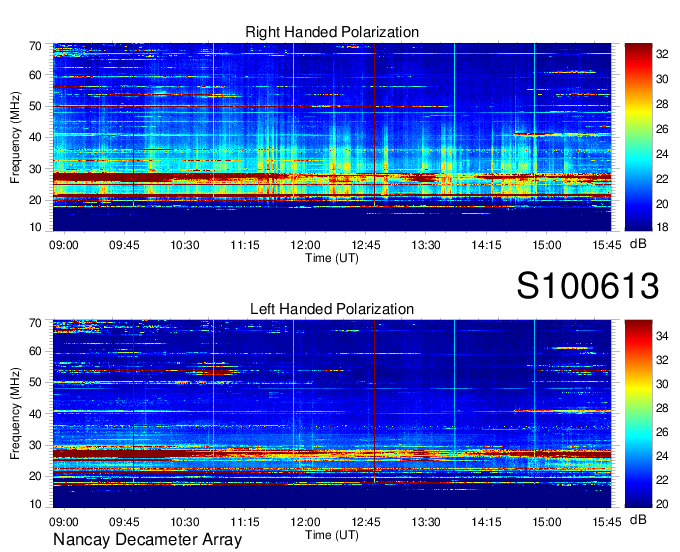680x552 pixels.
Task: Click "11:15" time tick of Left Handed plot
Action: coord(245,522)
